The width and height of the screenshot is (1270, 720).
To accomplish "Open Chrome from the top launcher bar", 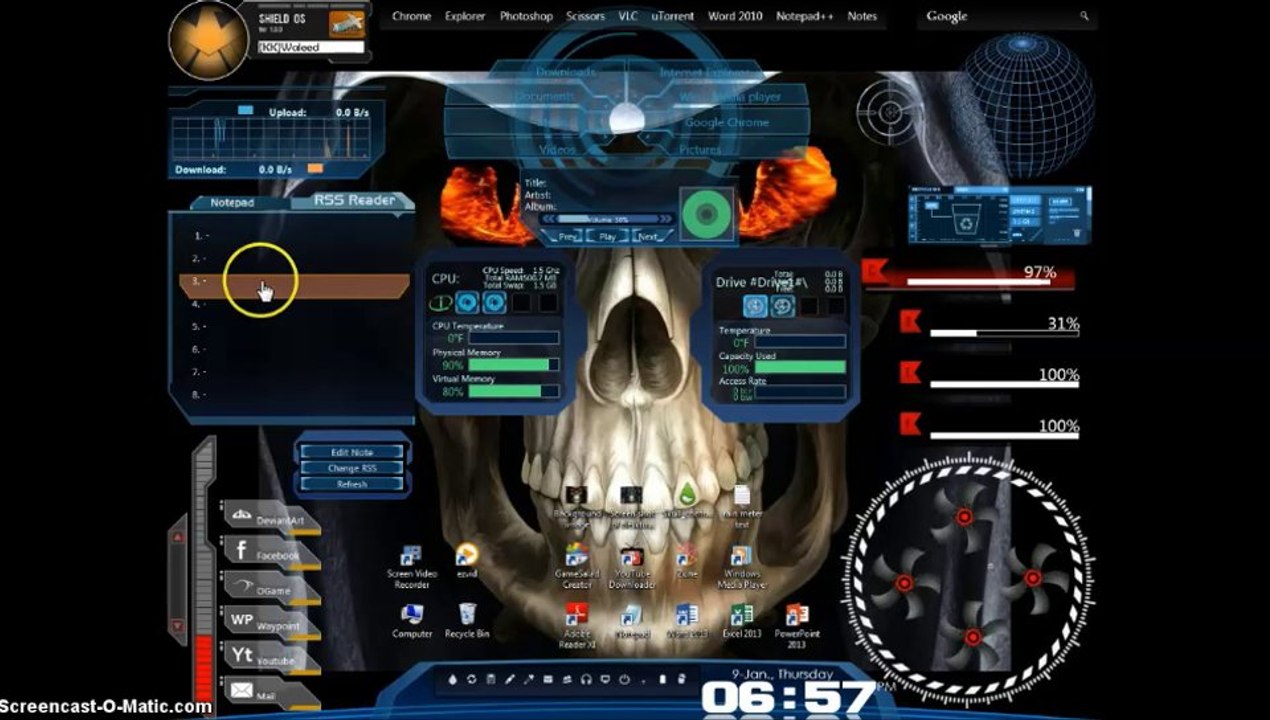I will click(x=412, y=16).
